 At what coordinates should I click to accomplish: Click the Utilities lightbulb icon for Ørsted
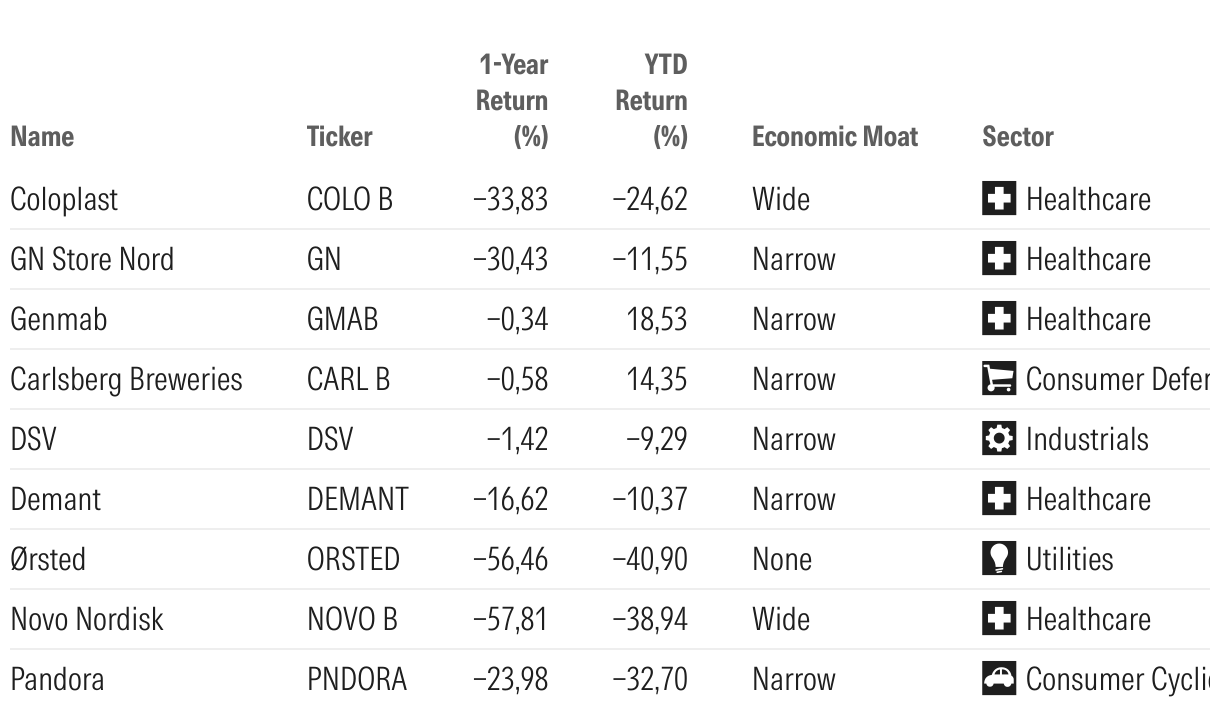(x=998, y=559)
